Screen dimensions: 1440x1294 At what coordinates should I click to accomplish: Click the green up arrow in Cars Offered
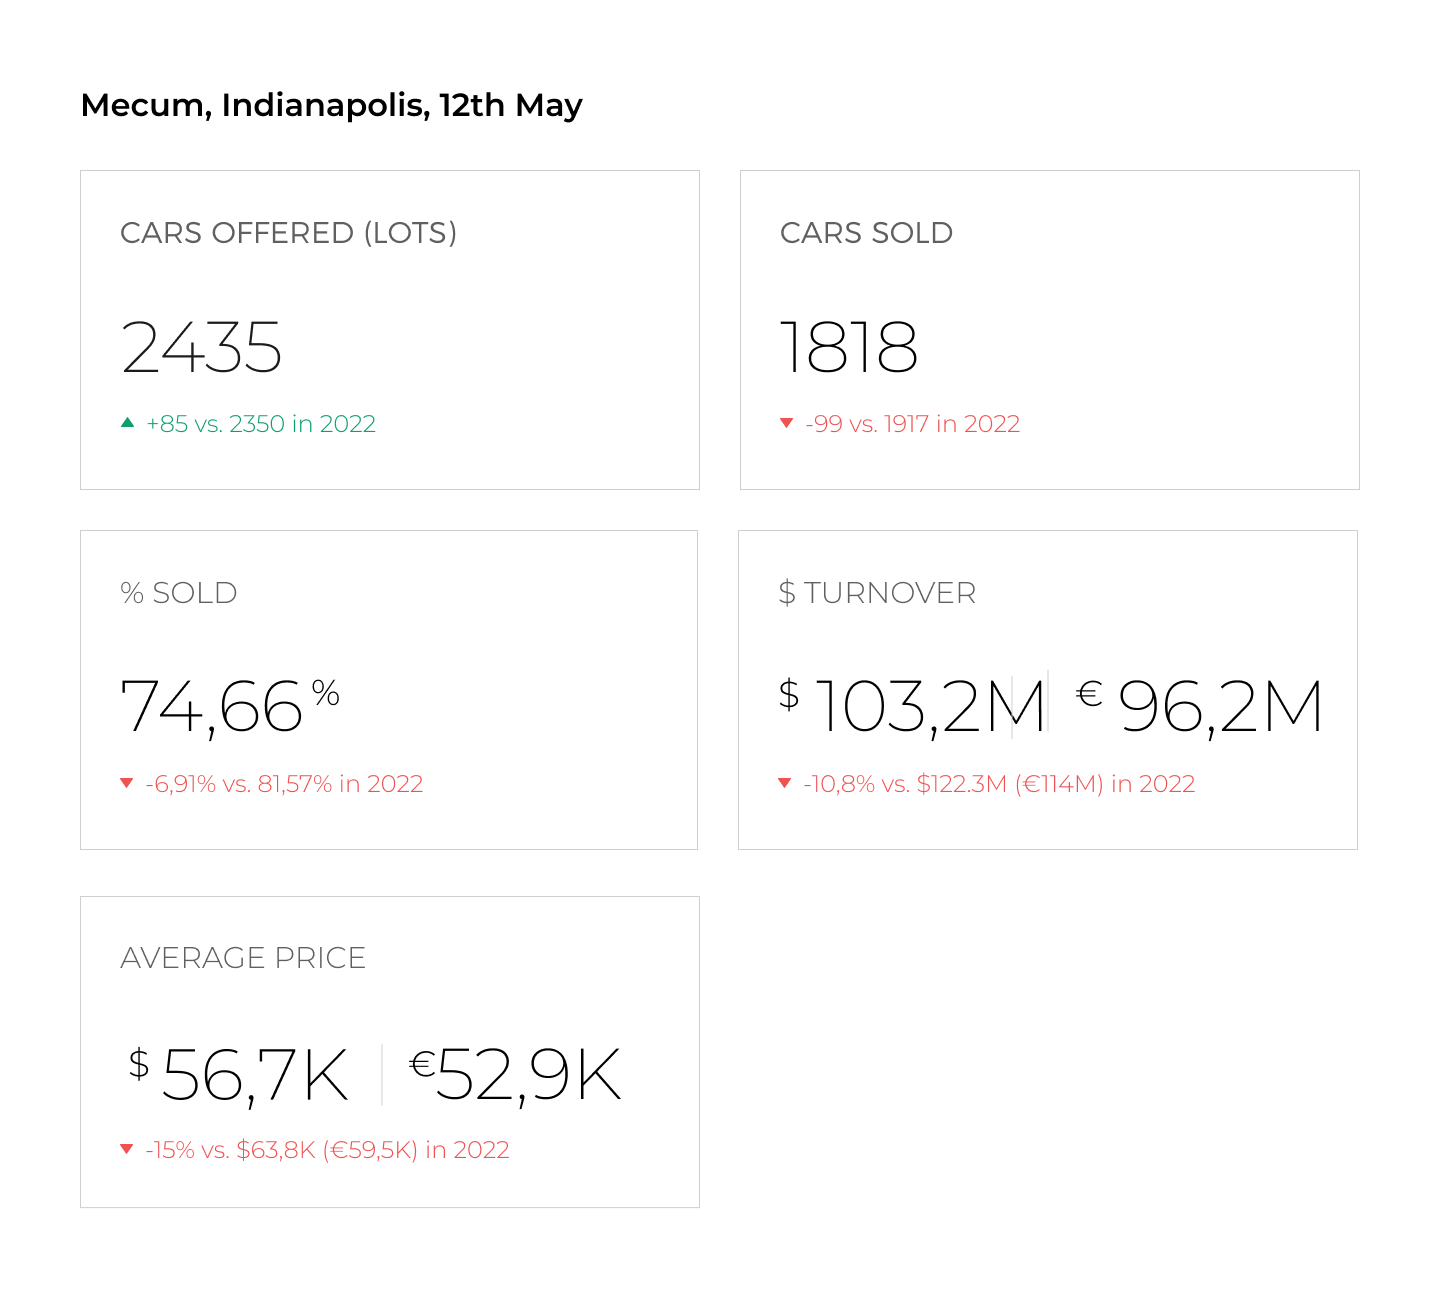click(x=127, y=423)
